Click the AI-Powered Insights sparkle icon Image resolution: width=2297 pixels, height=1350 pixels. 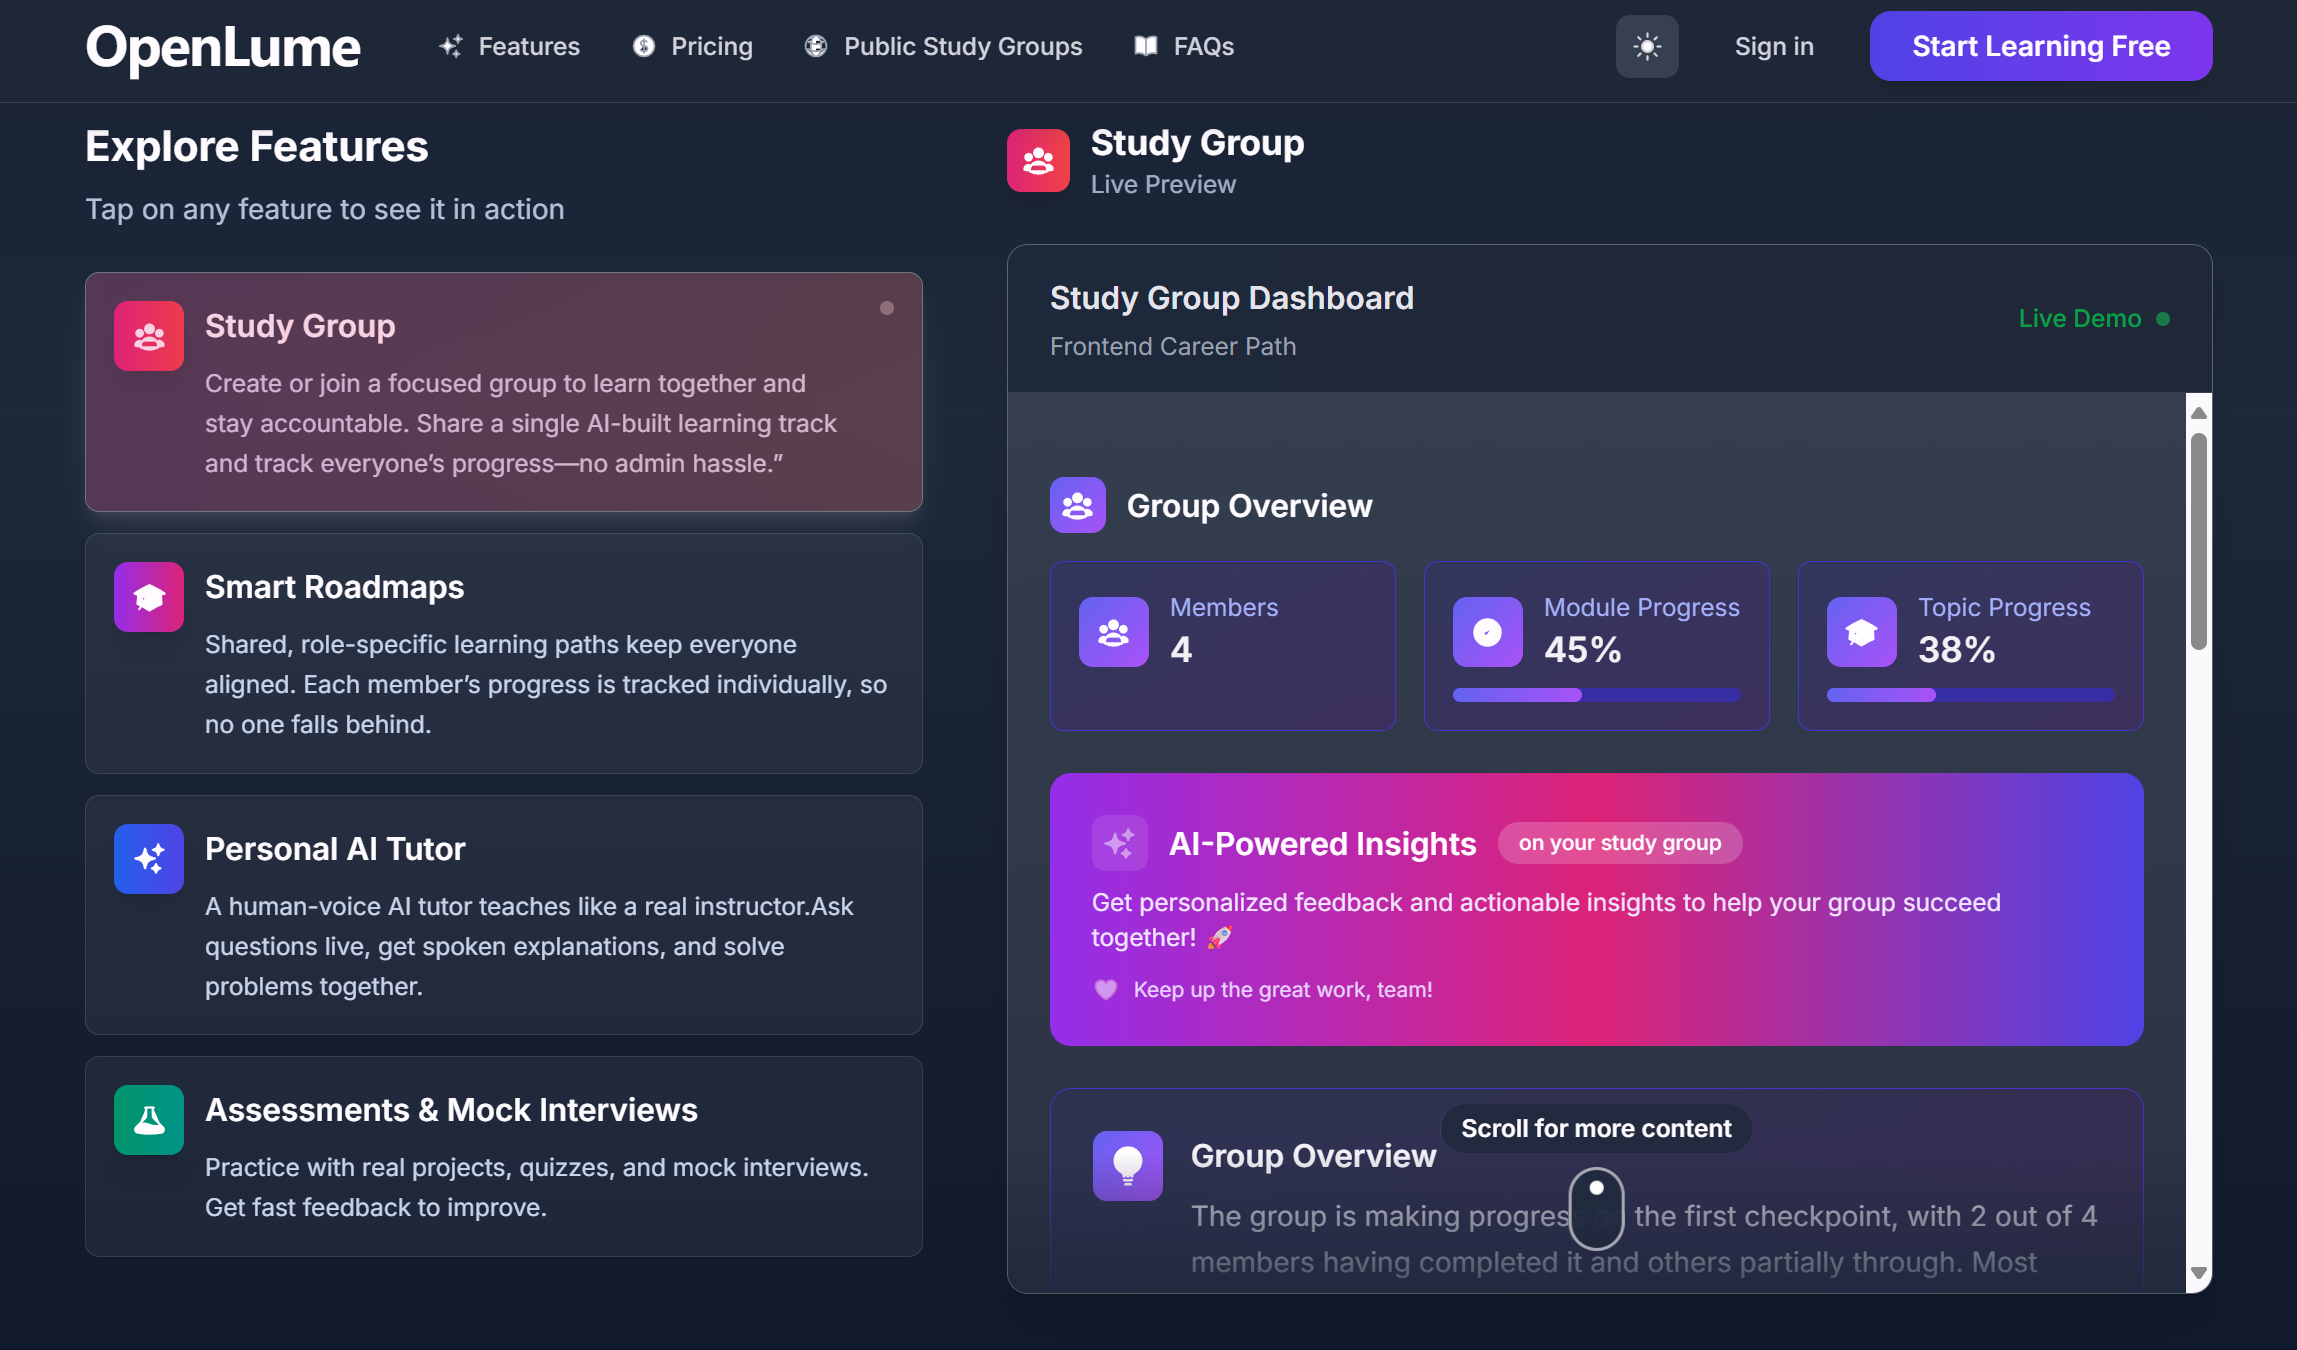point(1119,843)
